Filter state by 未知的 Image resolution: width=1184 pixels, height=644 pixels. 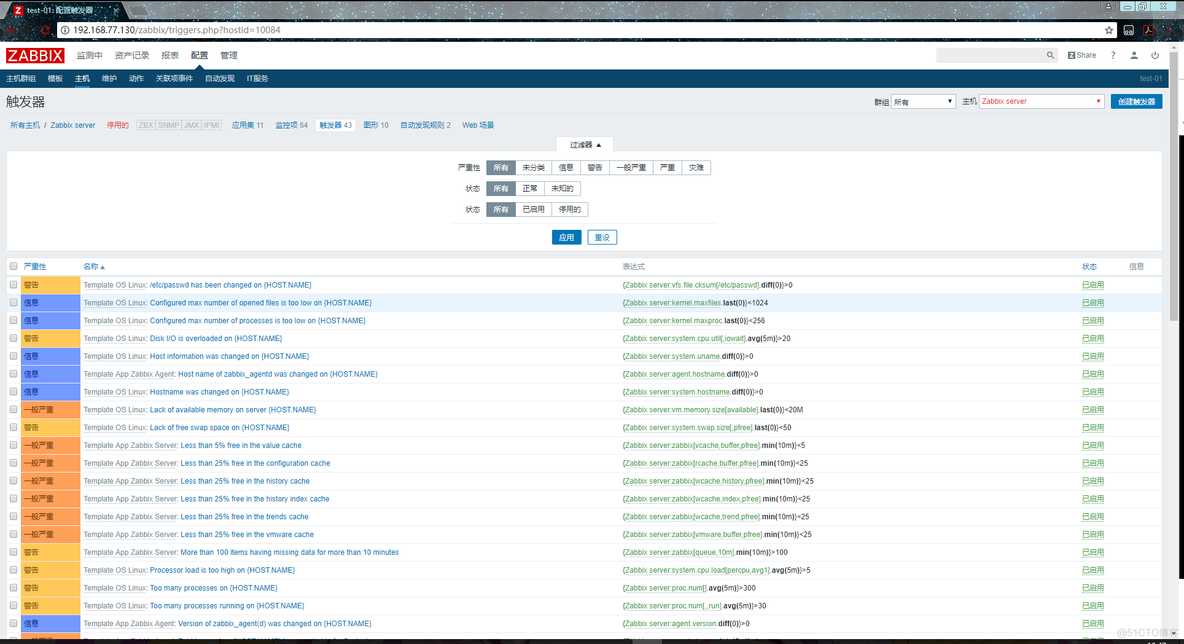(x=562, y=189)
